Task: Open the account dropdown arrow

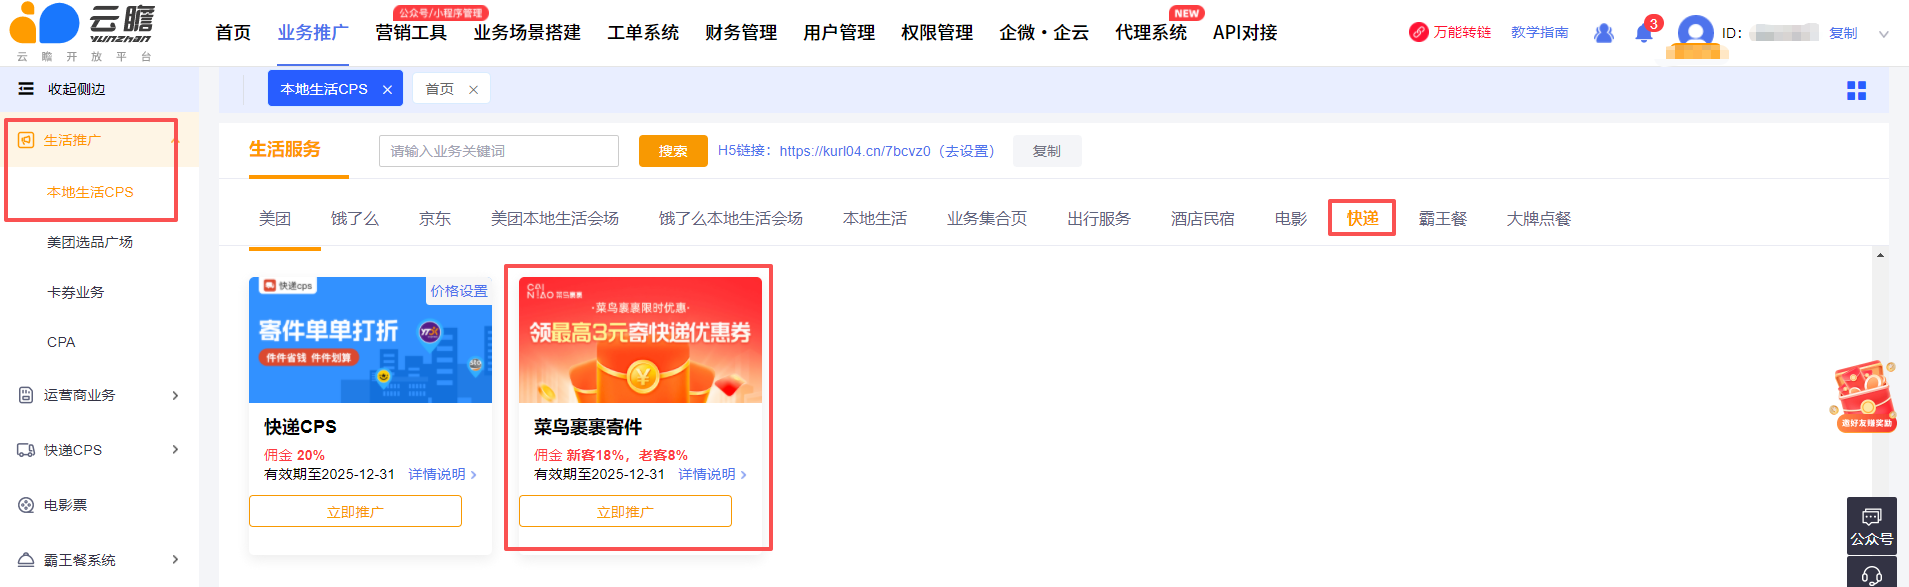Action: point(1884,34)
